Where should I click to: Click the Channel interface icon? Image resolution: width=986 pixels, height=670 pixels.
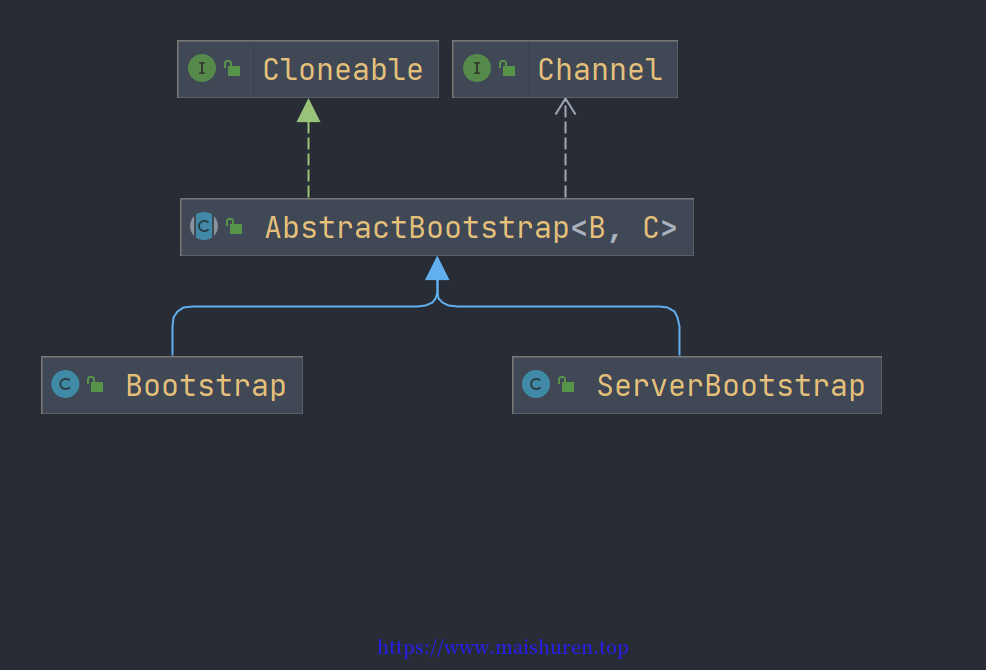coord(477,69)
